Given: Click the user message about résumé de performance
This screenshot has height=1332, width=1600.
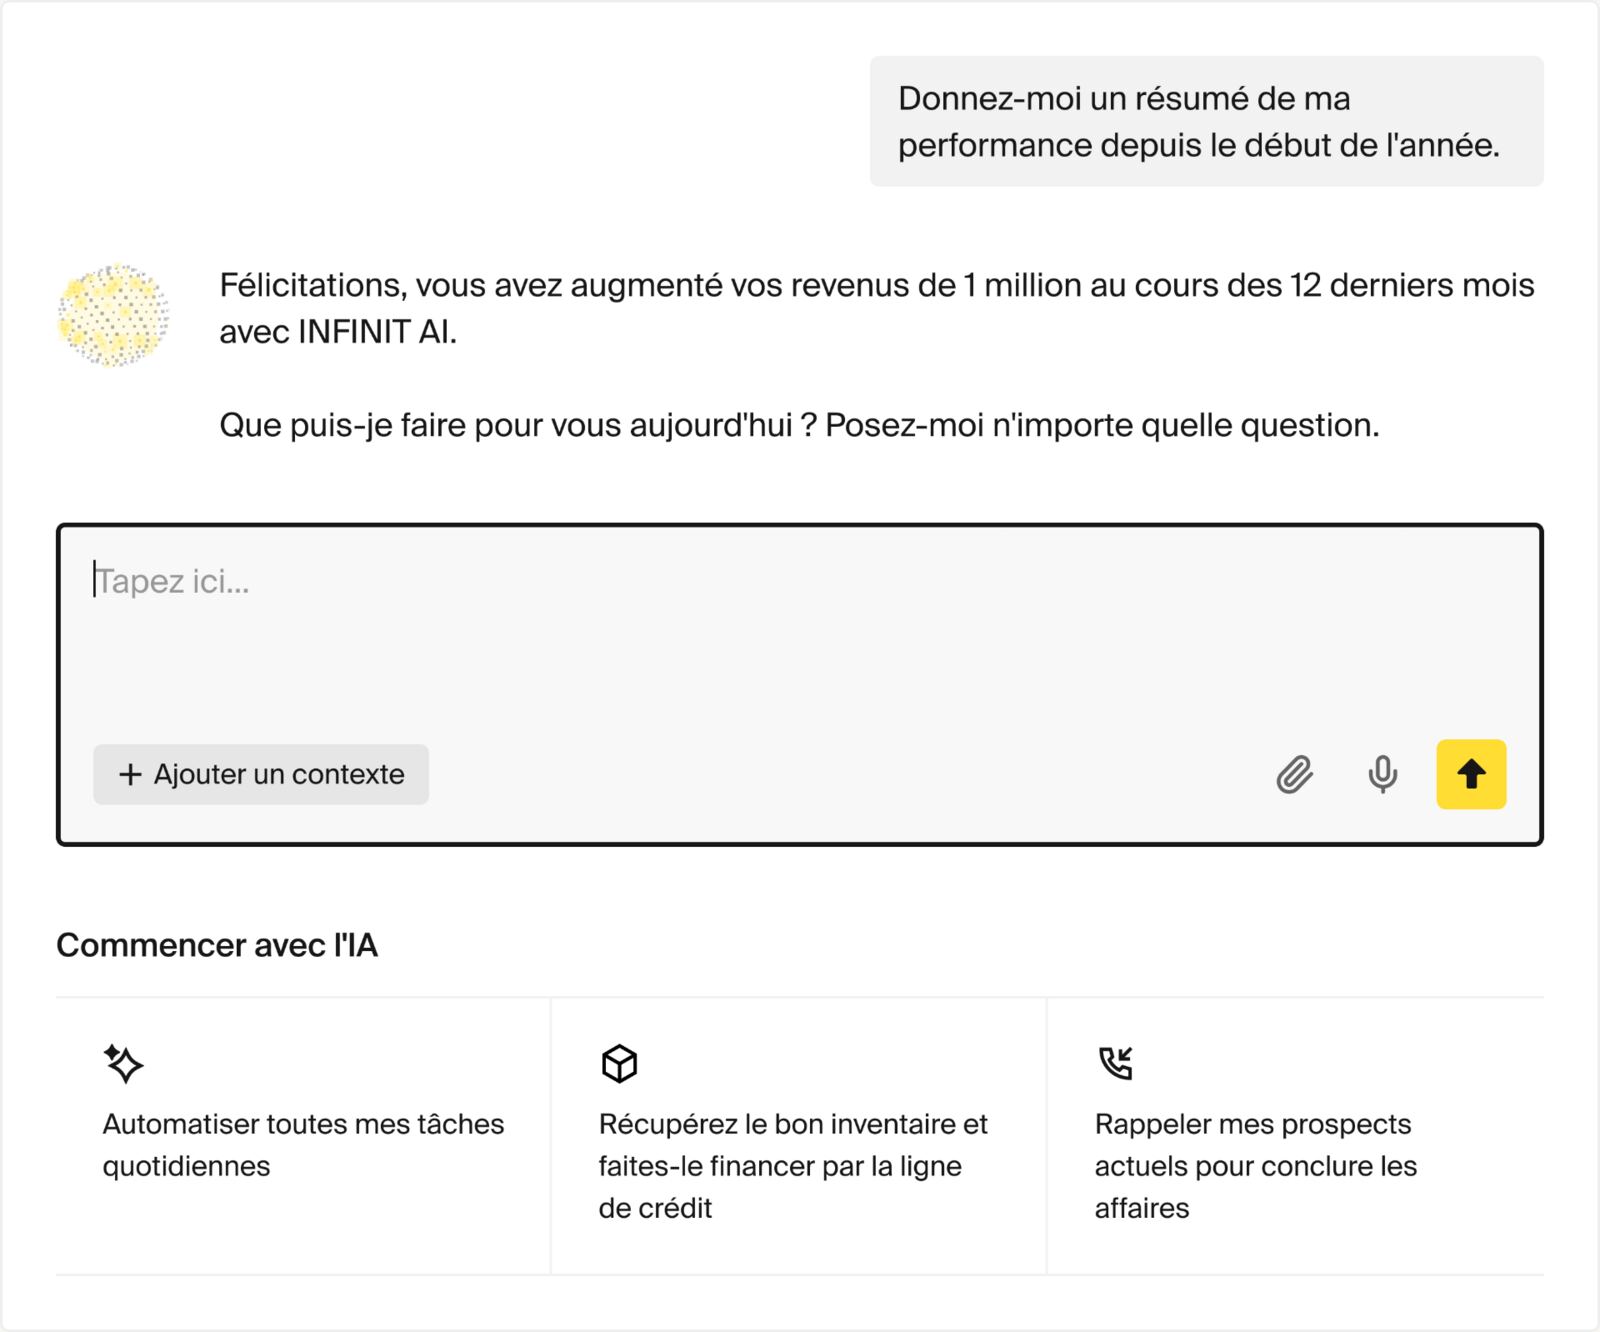Looking at the screenshot, I should point(1198,122).
